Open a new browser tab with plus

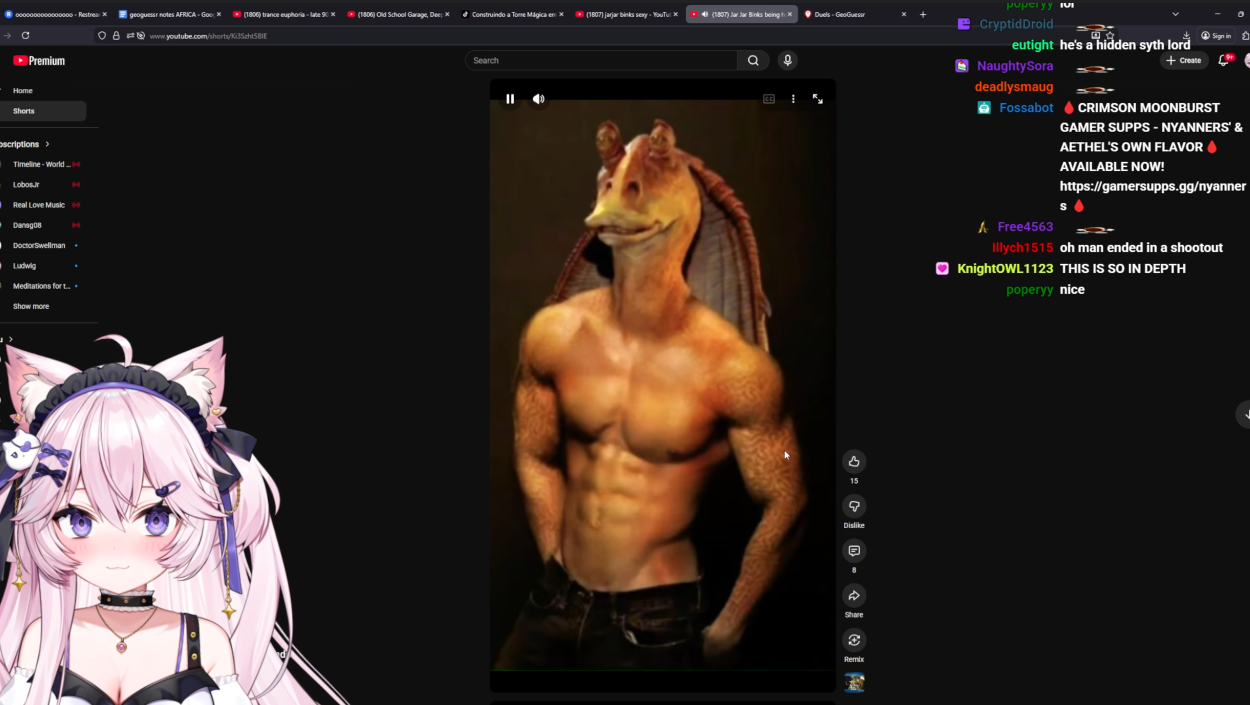click(x=923, y=14)
